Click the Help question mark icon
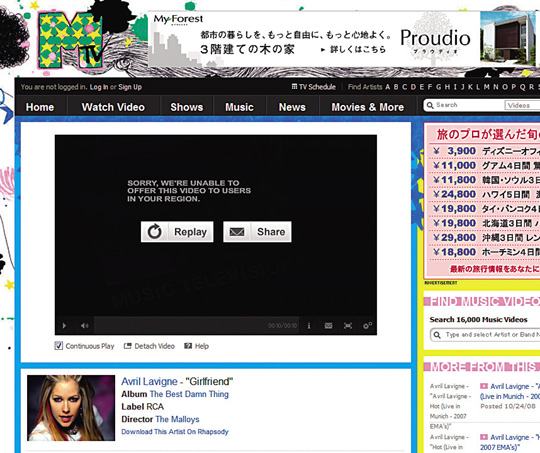This screenshot has height=453, width=540. (188, 346)
